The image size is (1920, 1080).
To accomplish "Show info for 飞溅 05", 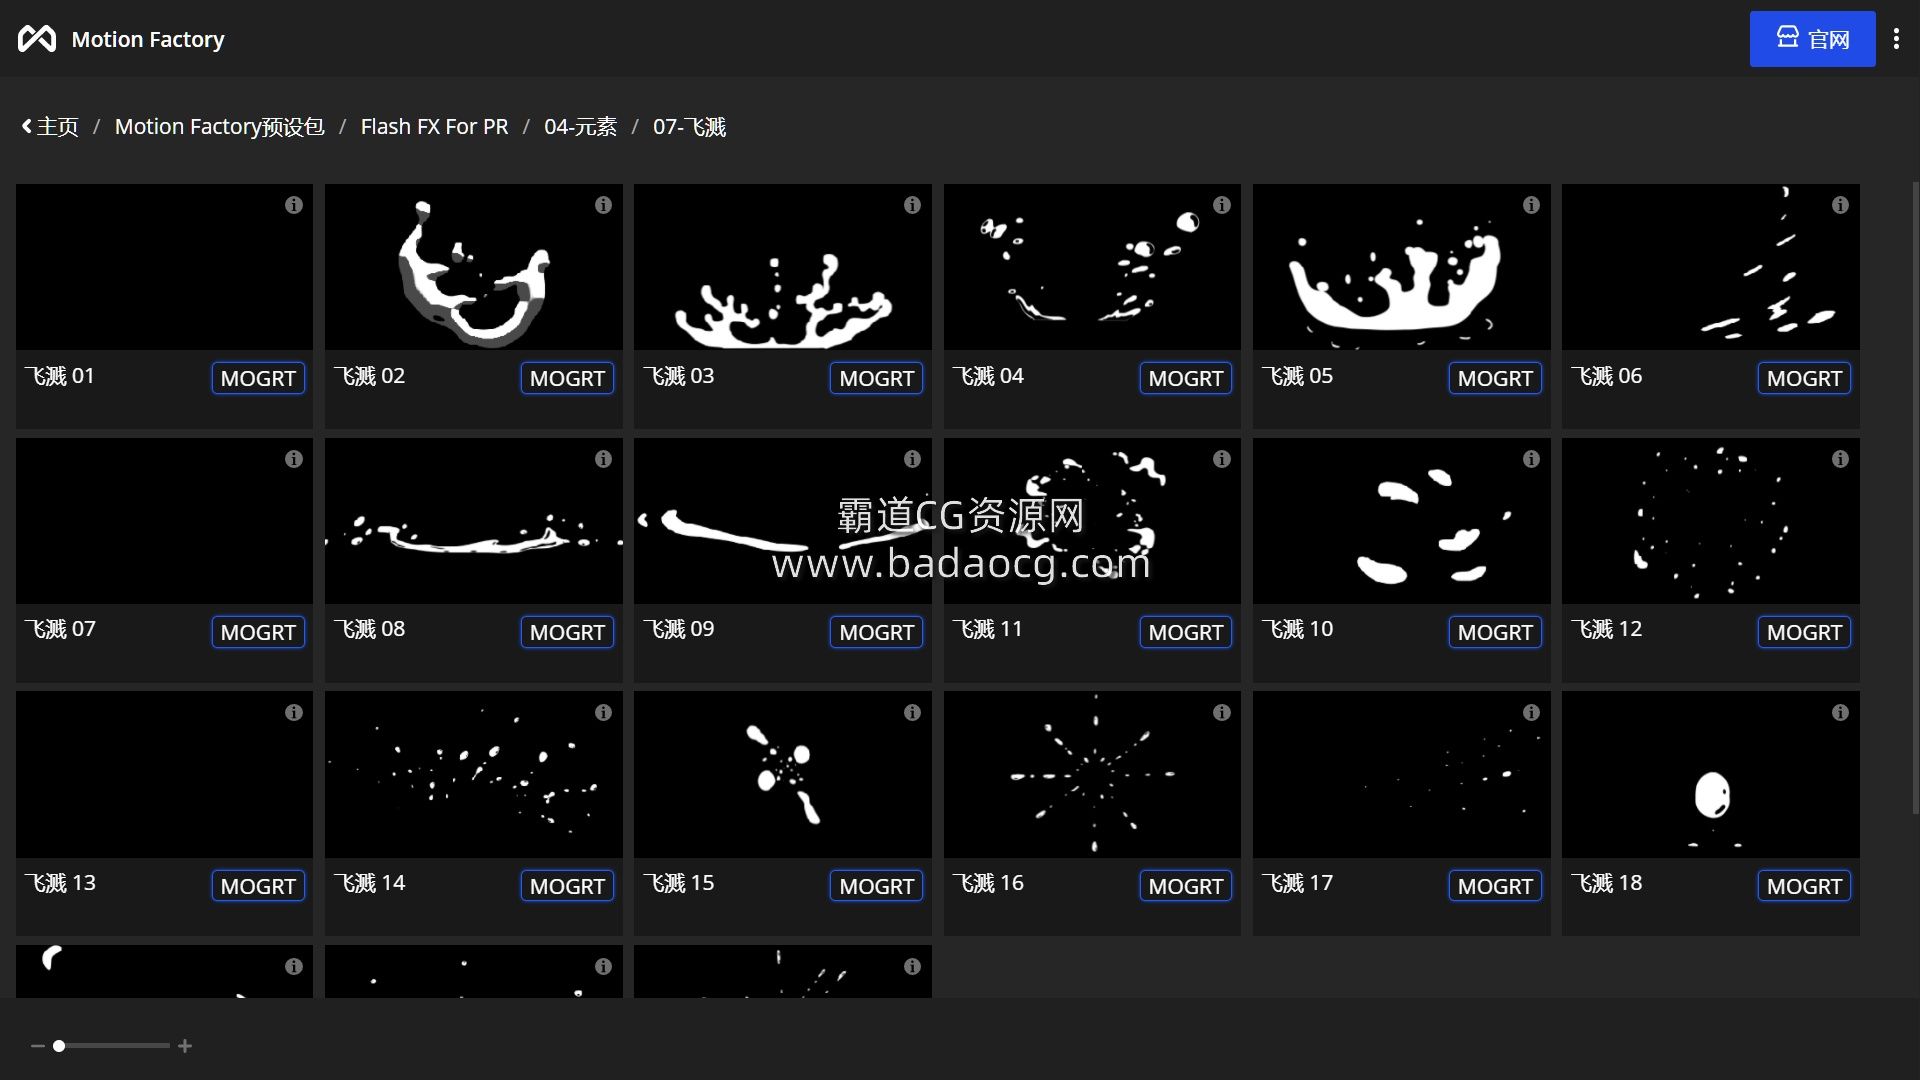I will point(1531,205).
